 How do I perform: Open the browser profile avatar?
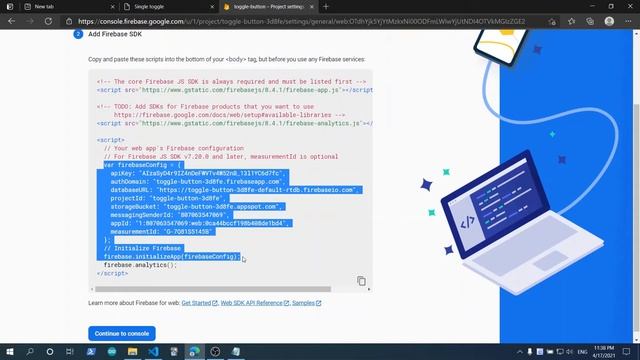pos(609,21)
